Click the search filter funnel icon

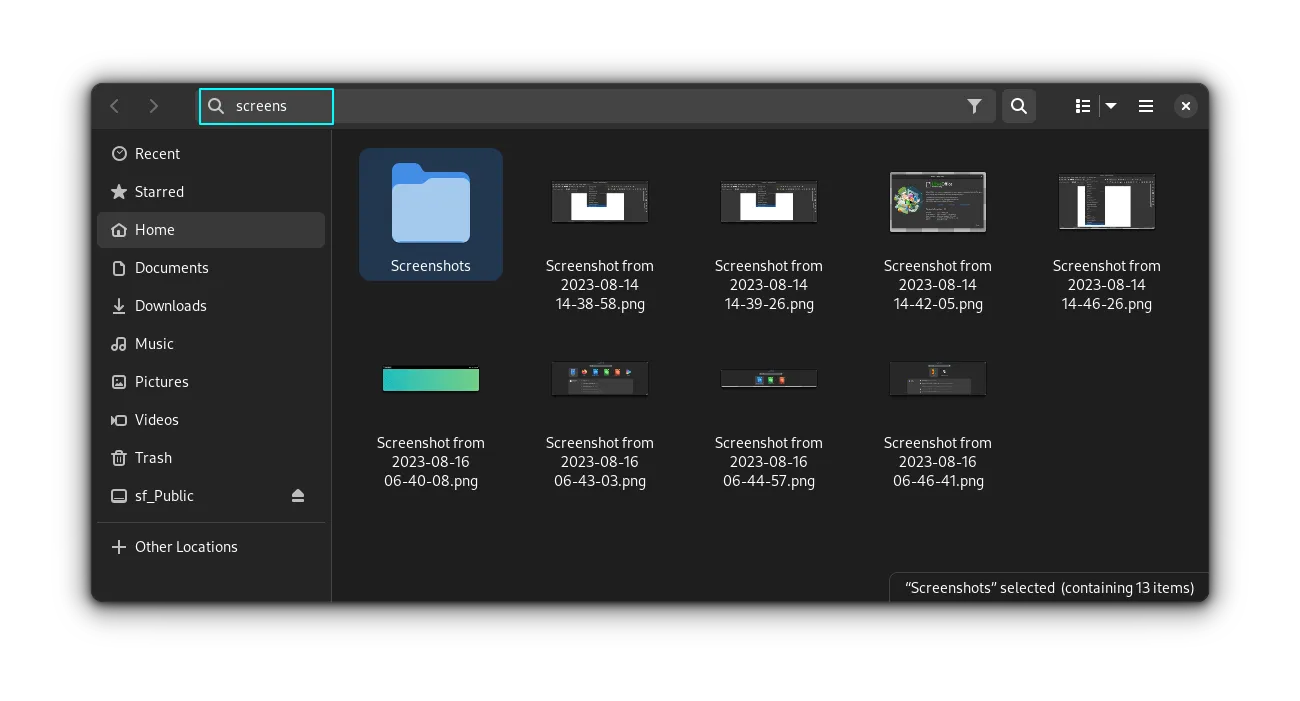coord(974,106)
